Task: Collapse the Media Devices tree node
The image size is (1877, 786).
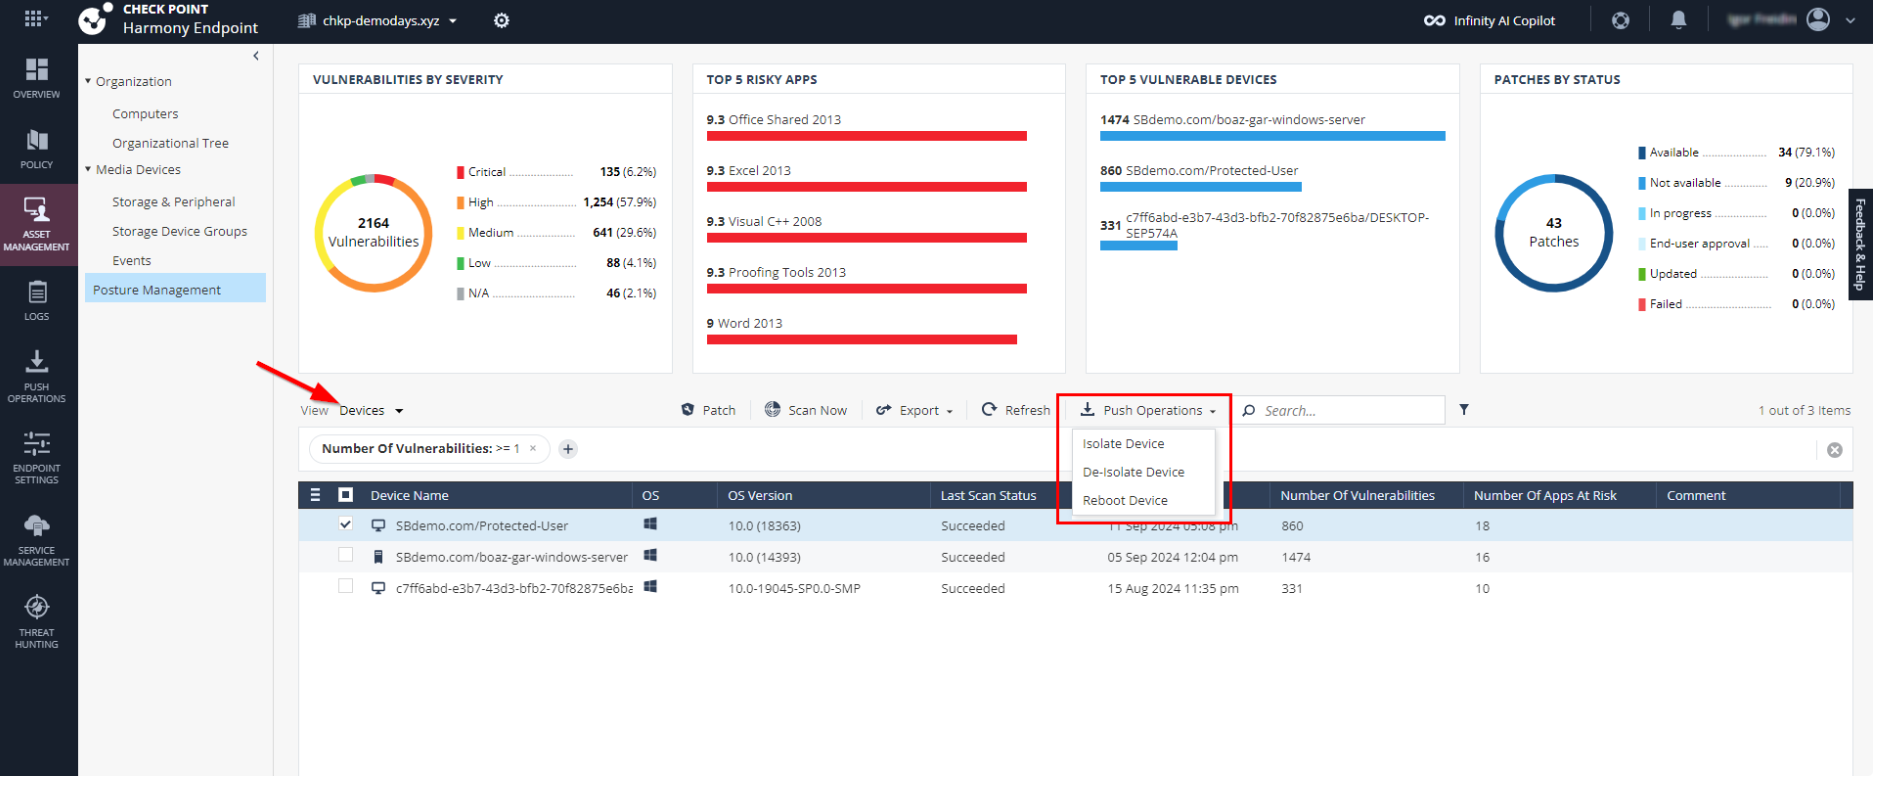Action: 88,169
